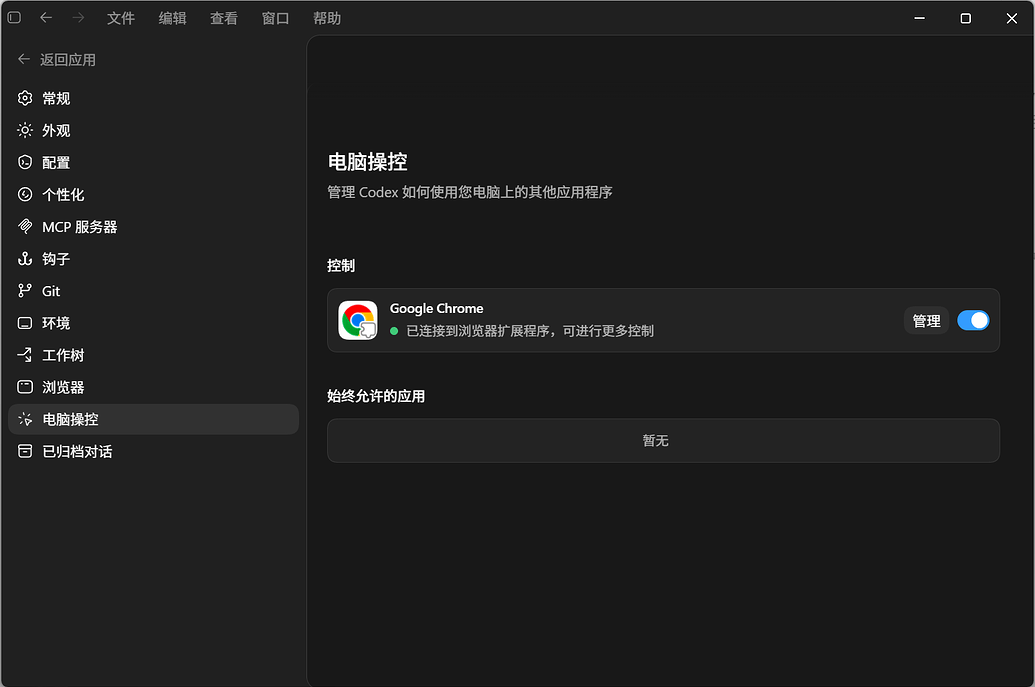
Task: Open 工作树 settings page
Action: (x=153, y=355)
